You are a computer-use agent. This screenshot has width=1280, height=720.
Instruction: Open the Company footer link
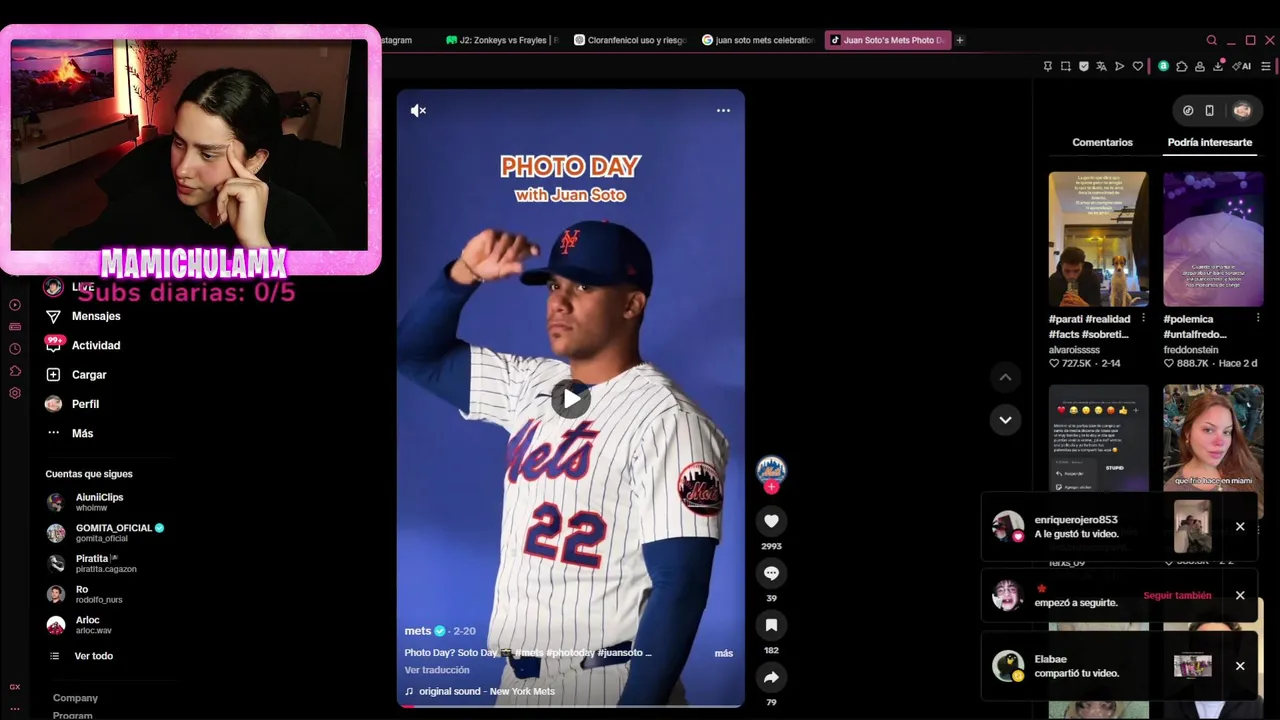click(x=75, y=698)
